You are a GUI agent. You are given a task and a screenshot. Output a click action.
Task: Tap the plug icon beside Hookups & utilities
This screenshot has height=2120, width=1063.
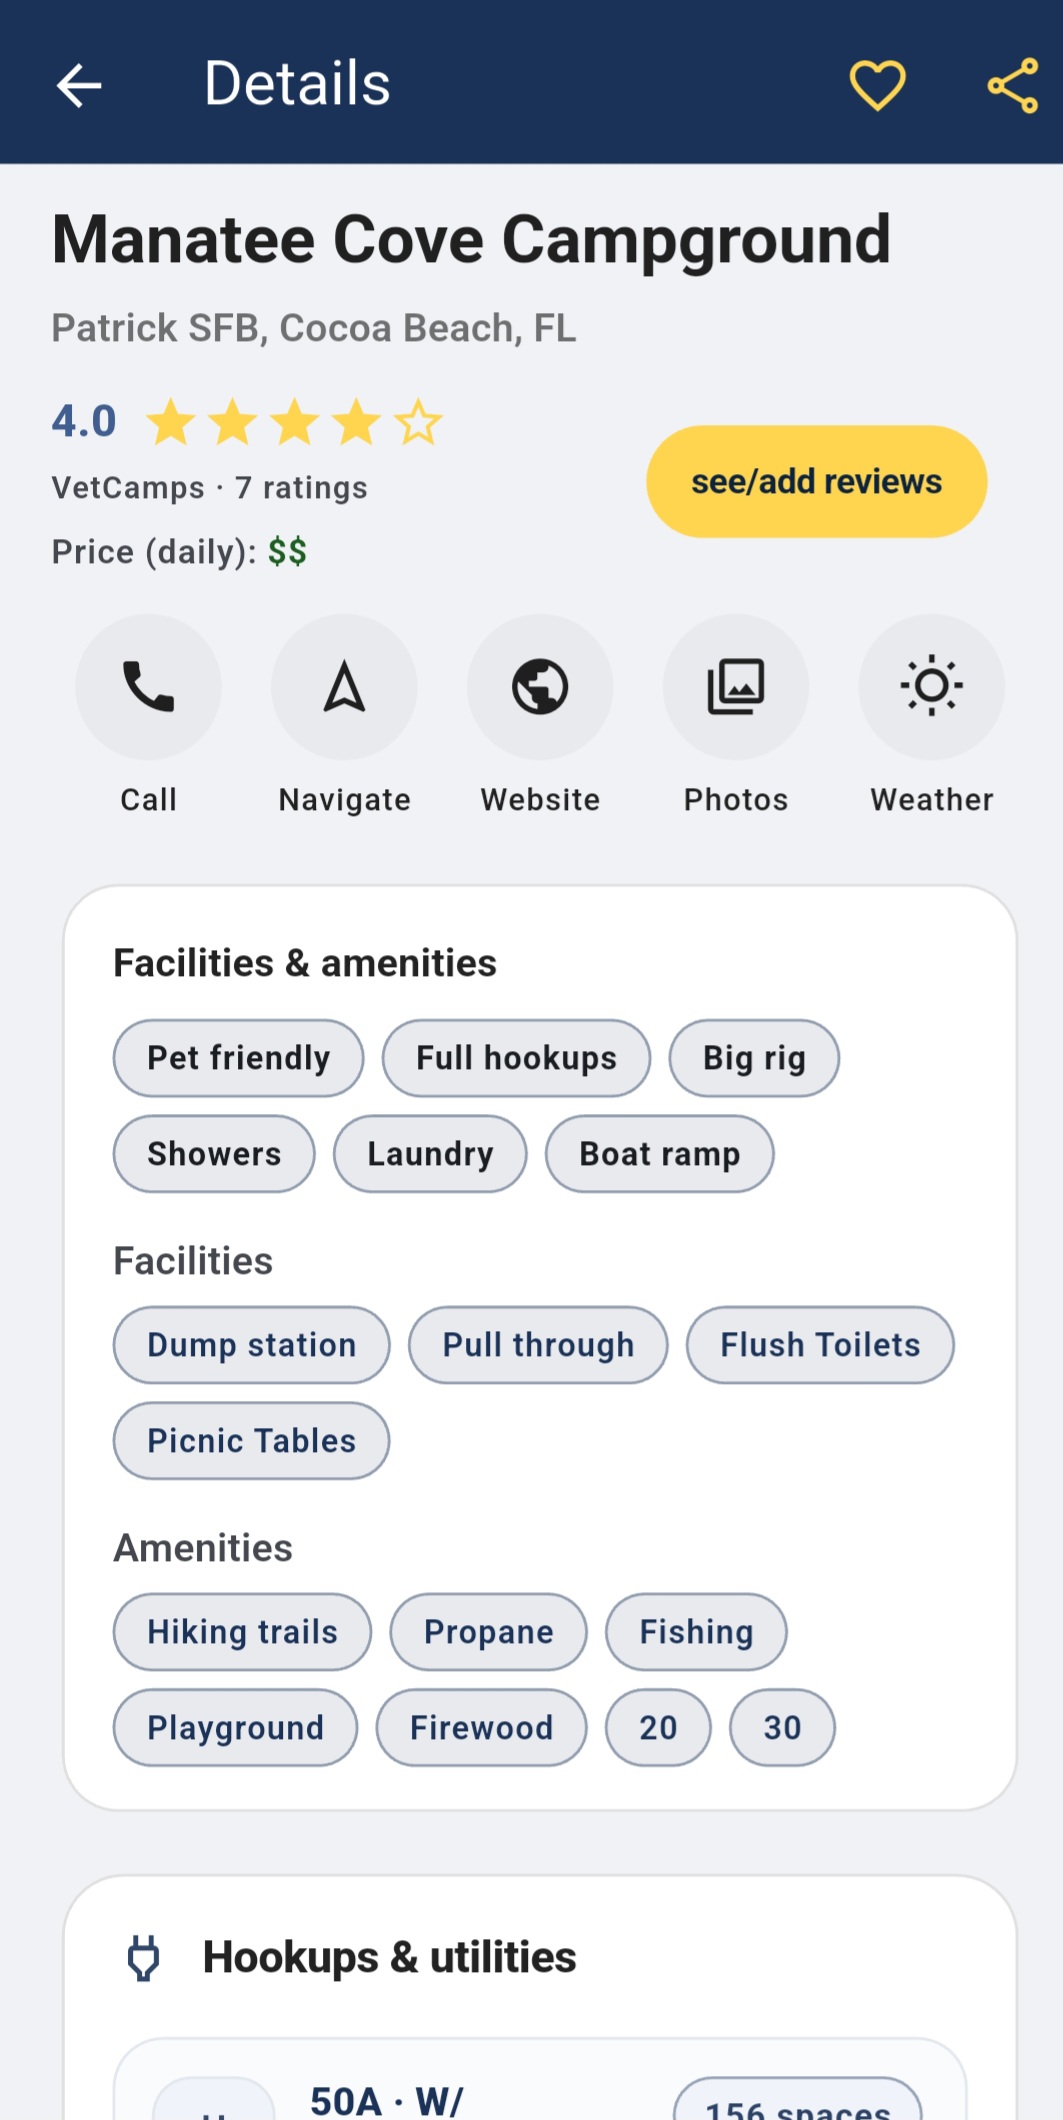pos(144,1957)
